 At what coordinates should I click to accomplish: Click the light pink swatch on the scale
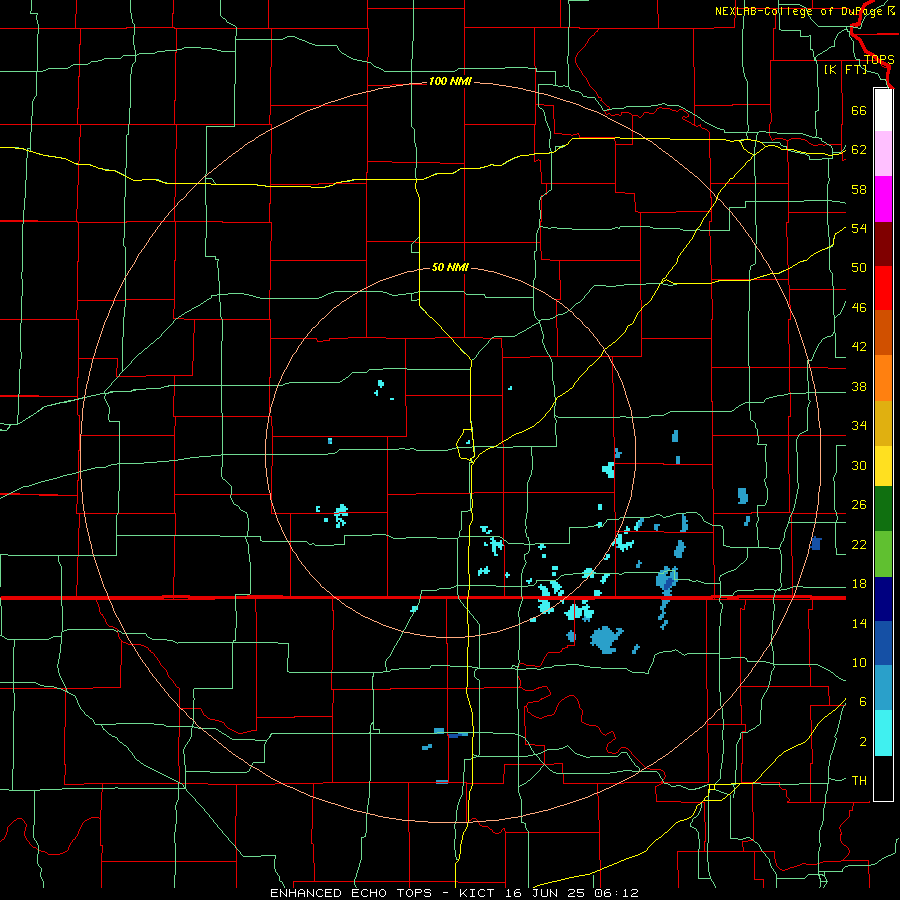click(883, 154)
